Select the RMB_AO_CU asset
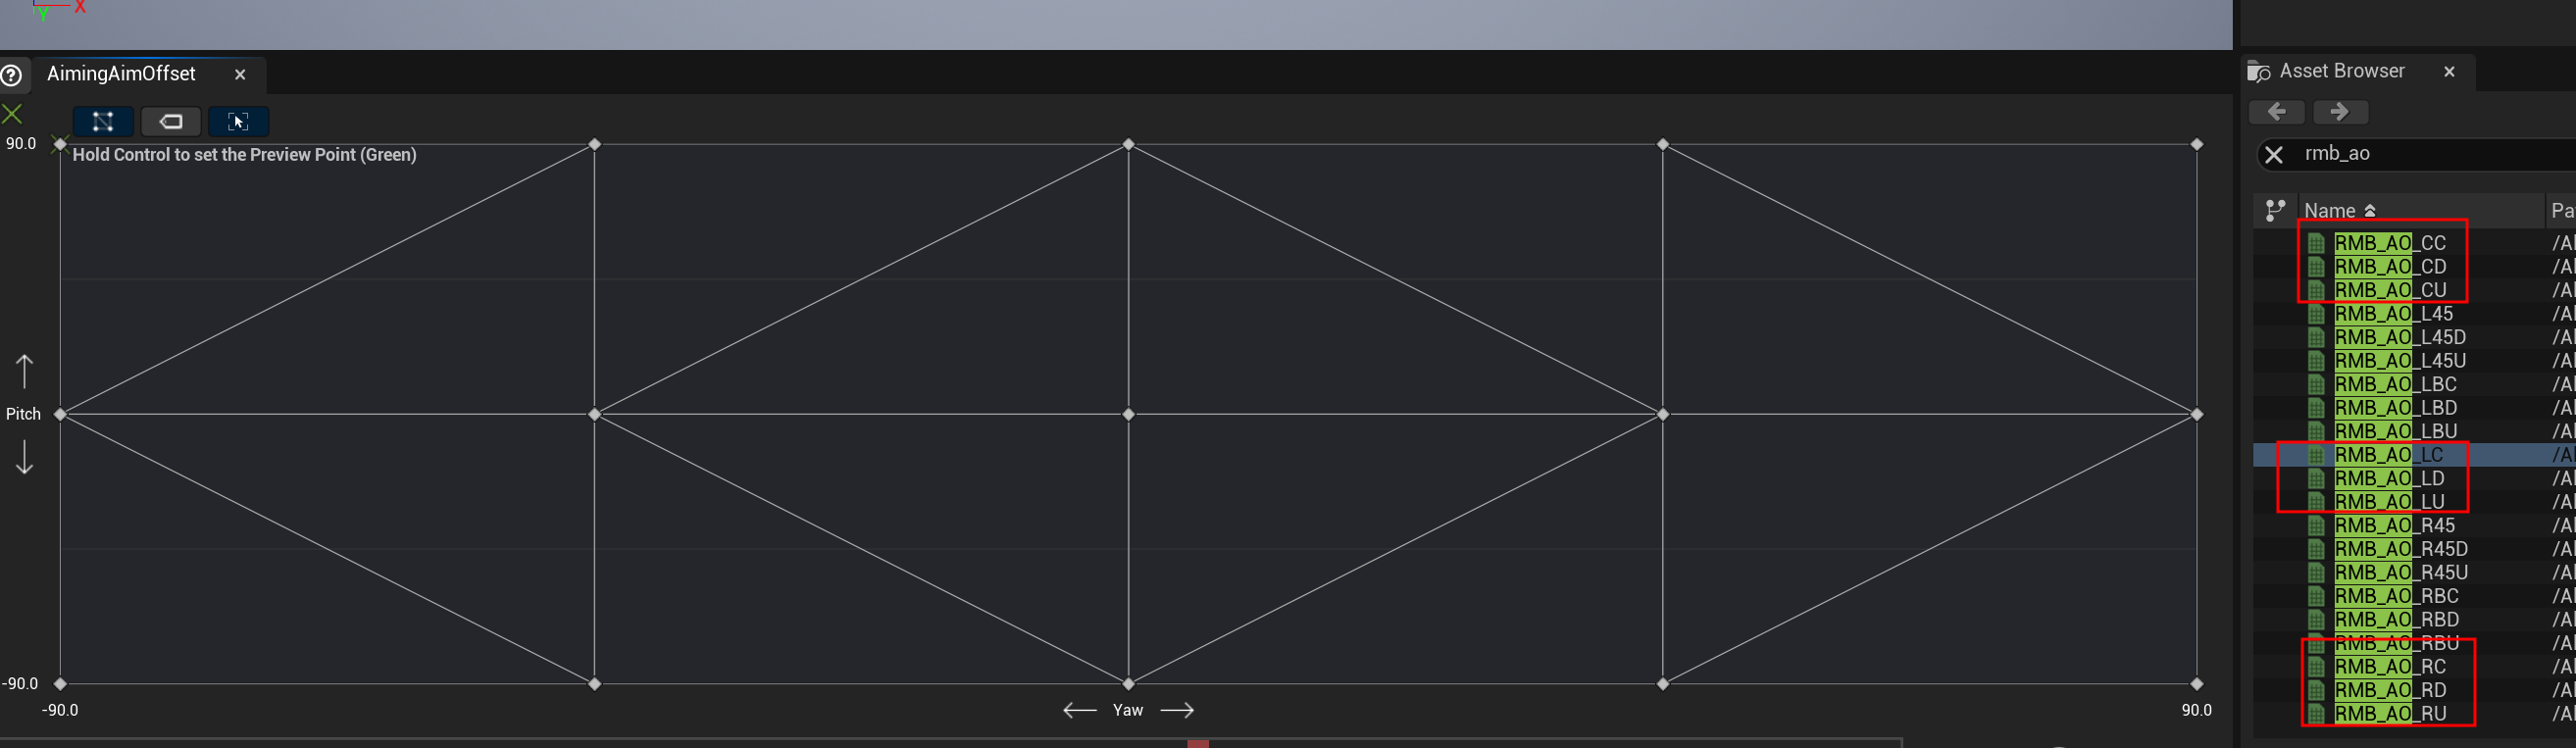The height and width of the screenshot is (748, 2576). click(x=2390, y=290)
